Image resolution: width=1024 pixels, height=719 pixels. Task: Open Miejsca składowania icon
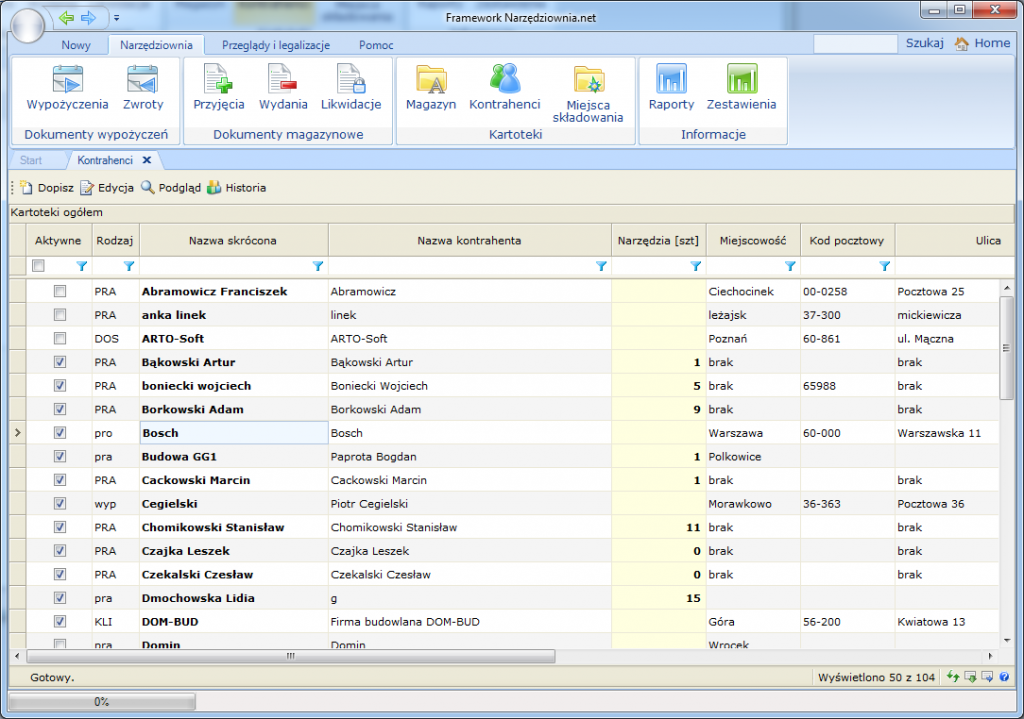pyautogui.click(x=588, y=80)
